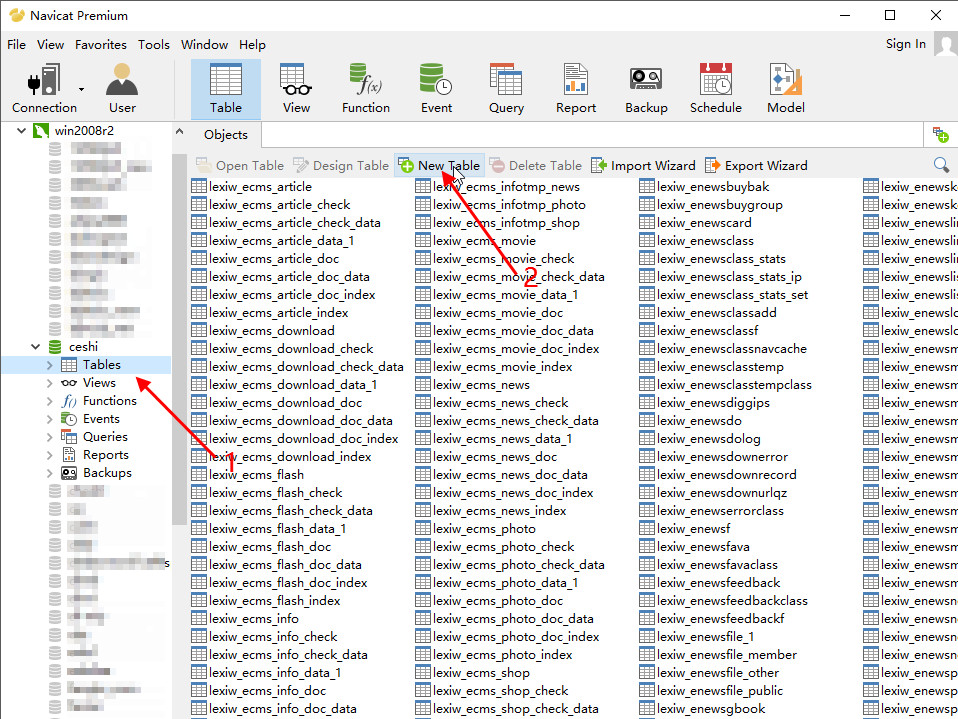
Task: Select table lexiw_ecms_shop_check_data
Action: point(507,709)
